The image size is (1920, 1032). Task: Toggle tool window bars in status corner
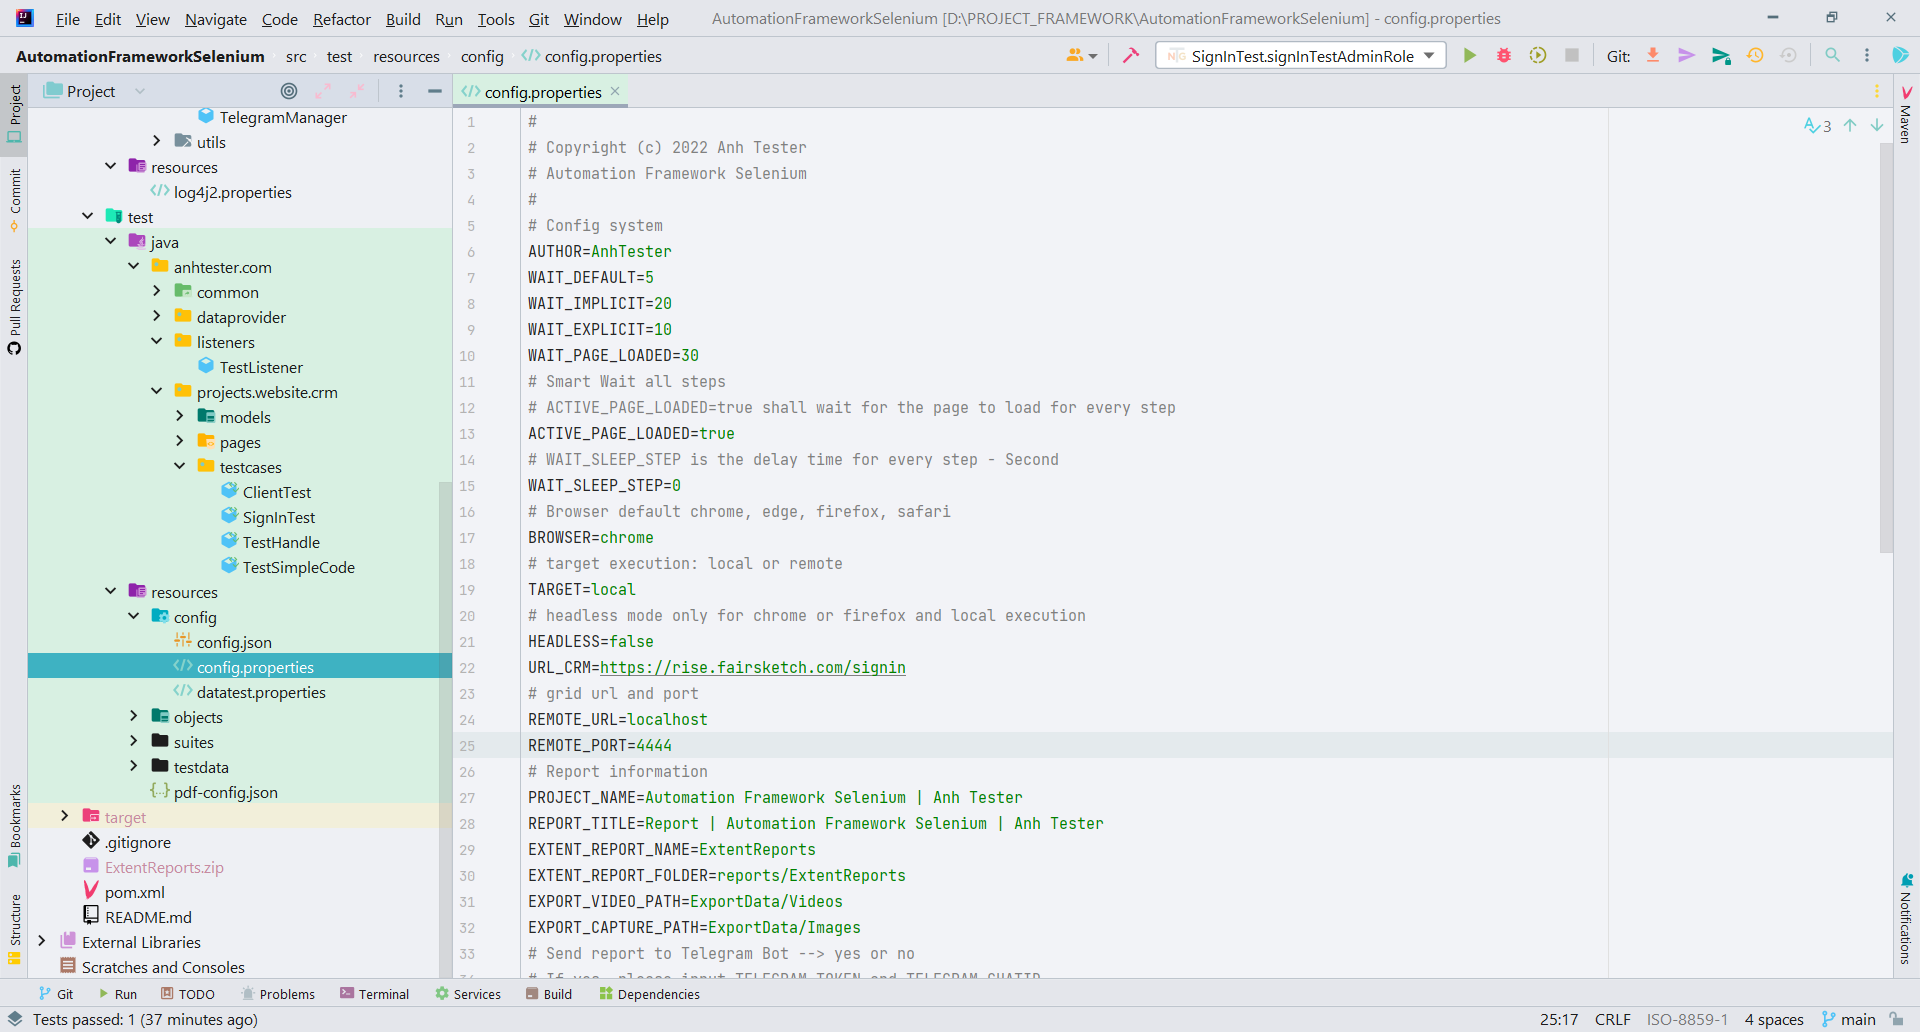click(x=14, y=1019)
